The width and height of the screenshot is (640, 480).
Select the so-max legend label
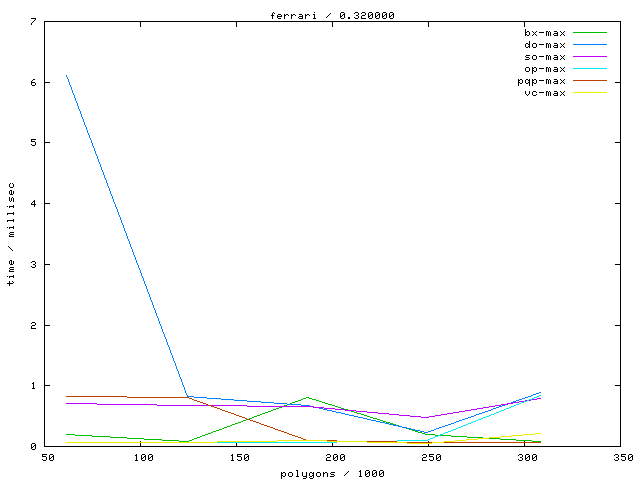coord(545,56)
